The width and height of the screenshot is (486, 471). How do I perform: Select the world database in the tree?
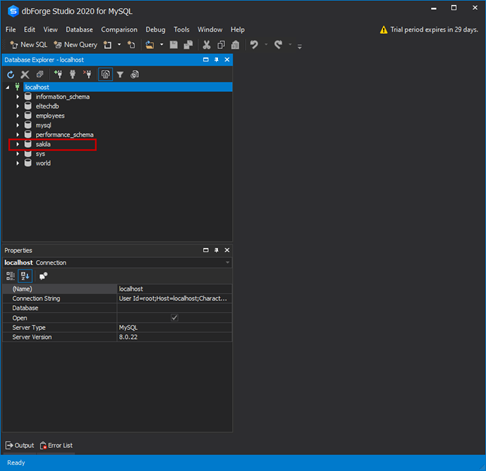(x=43, y=163)
